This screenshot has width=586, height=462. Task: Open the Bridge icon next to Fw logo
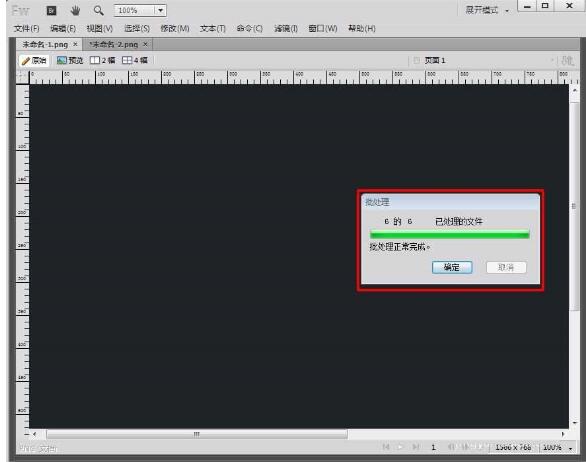pos(51,10)
